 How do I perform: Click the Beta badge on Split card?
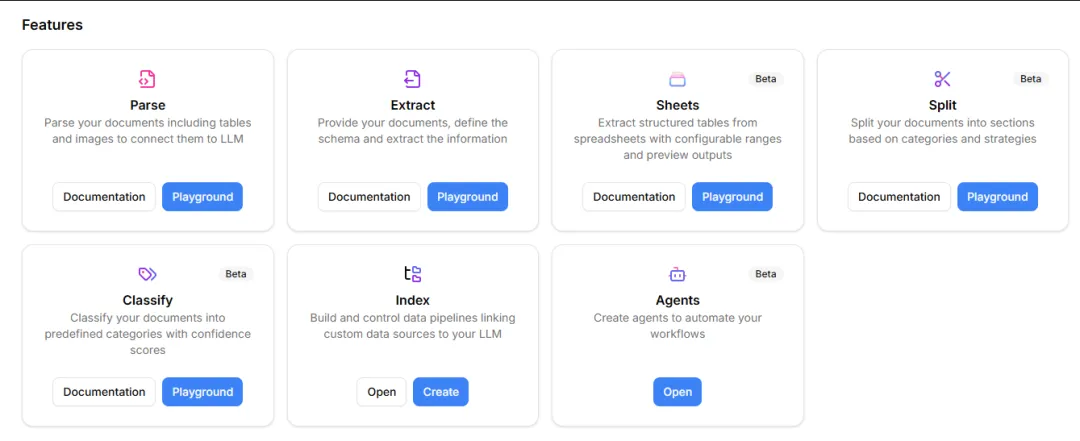tap(1030, 79)
